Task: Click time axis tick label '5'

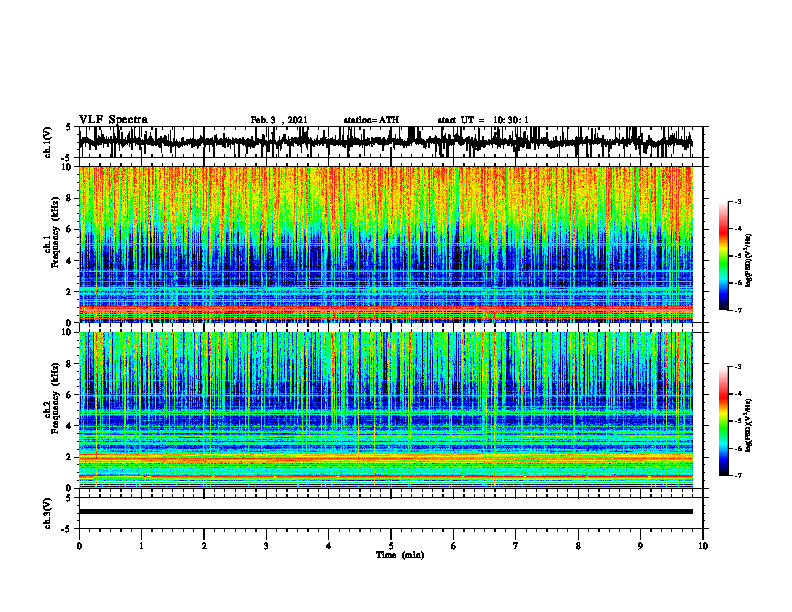Action: click(391, 546)
